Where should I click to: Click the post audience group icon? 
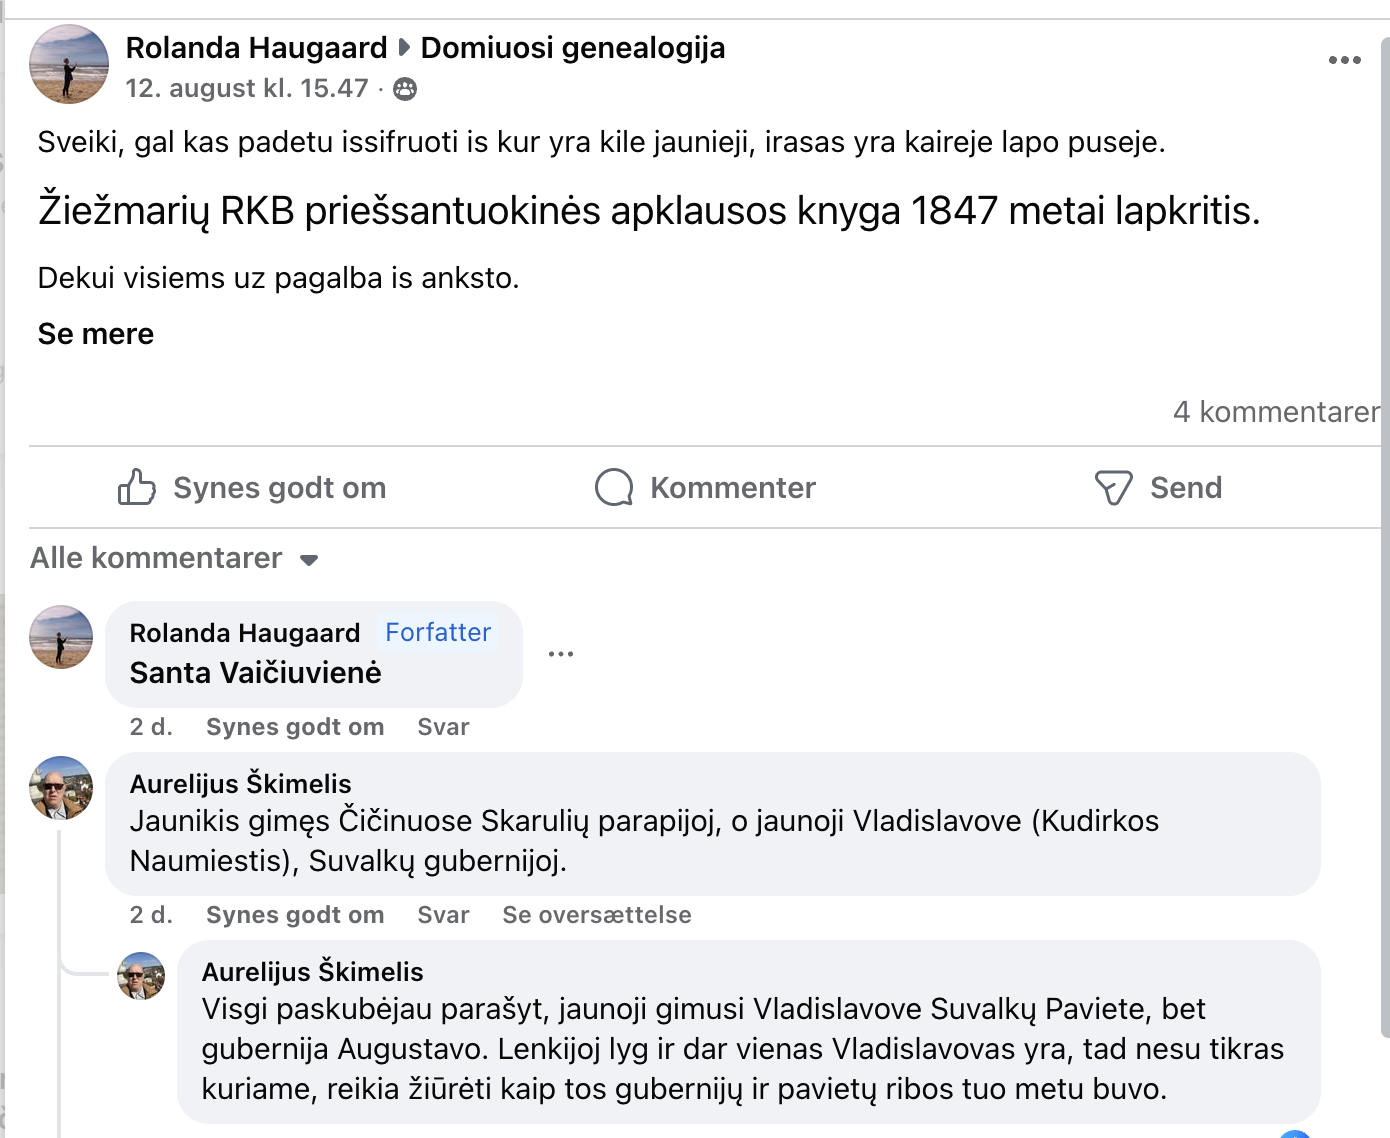point(405,89)
